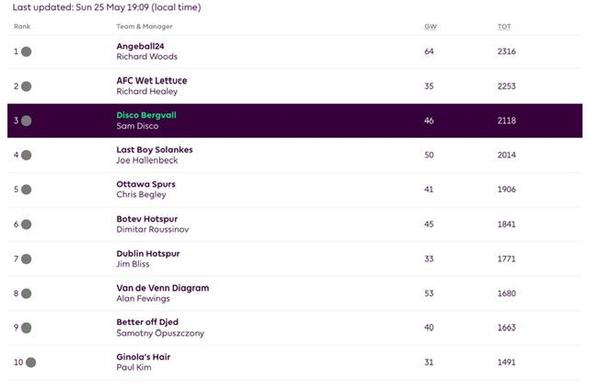View the Dublin Hotspur team
This screenshot has height=391, width=589.
[148, 254]
